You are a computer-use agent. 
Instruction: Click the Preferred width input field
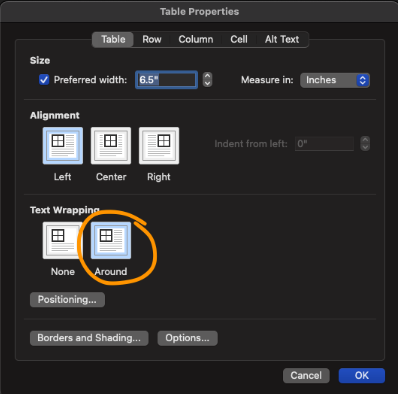166,80
